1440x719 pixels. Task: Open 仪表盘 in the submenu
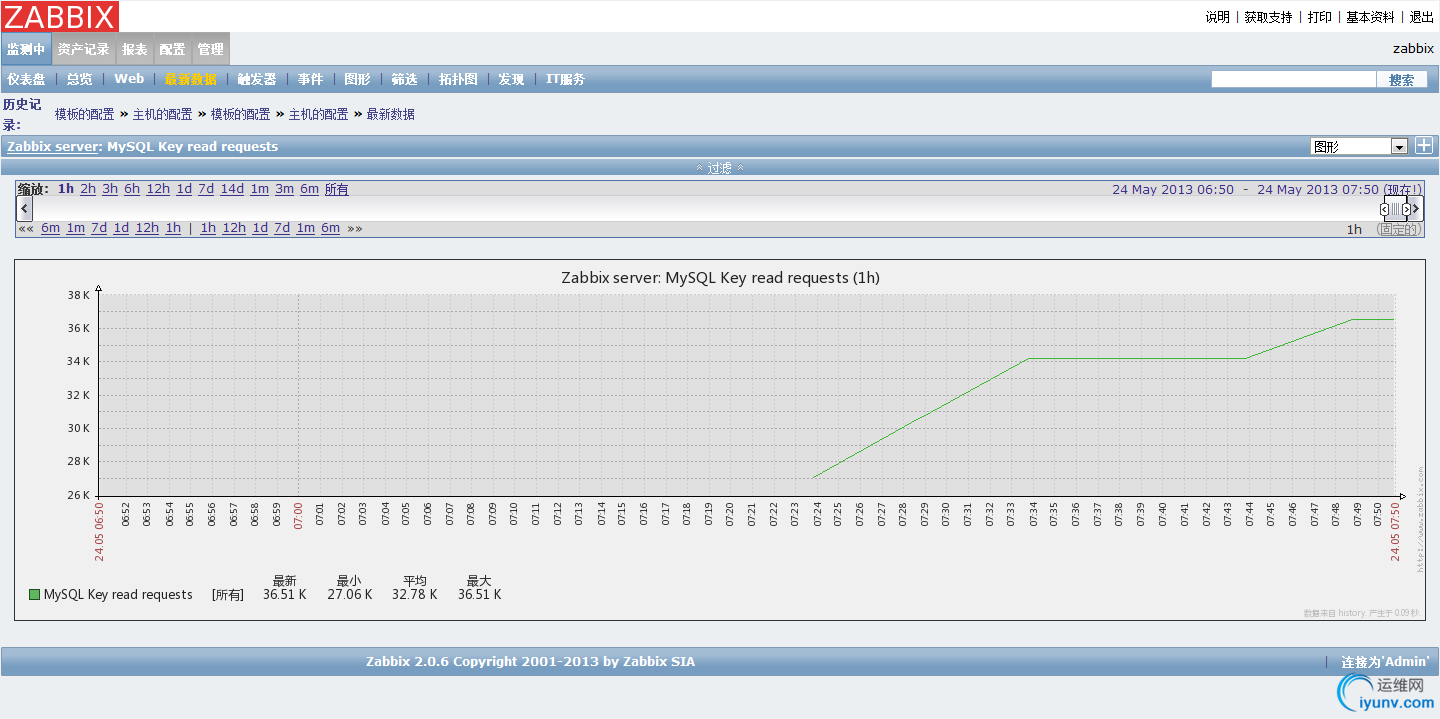(26, 79)
